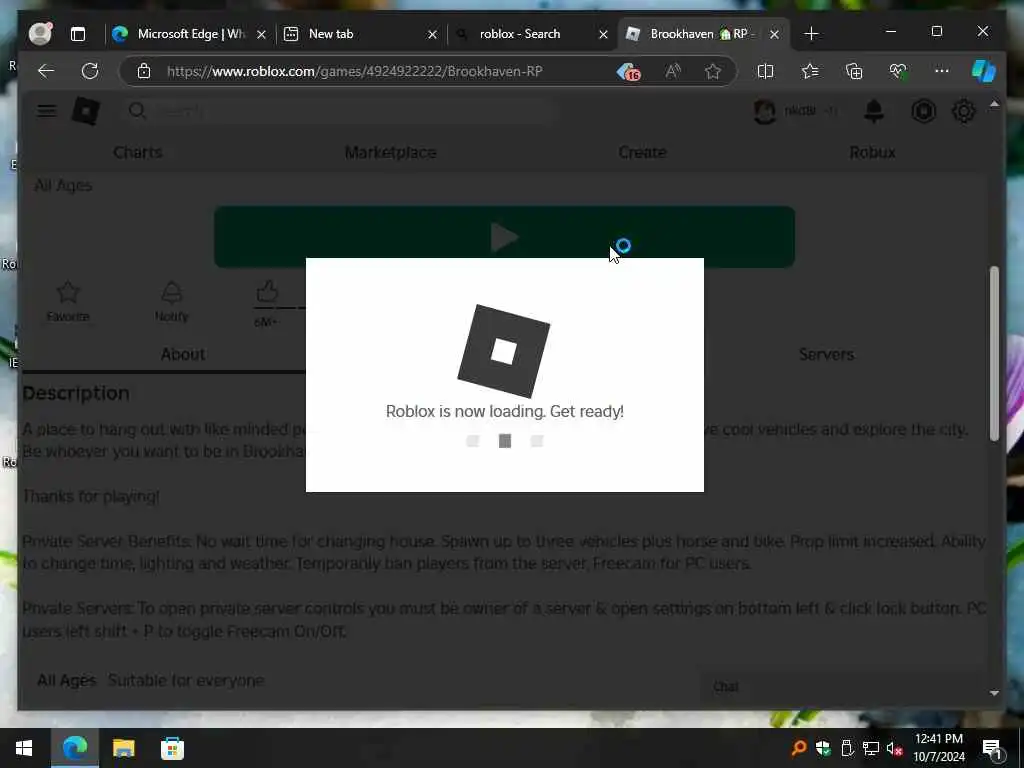Open the muted volume tray icon
The height and width of the screenshot is (768, 1024).
894,748
